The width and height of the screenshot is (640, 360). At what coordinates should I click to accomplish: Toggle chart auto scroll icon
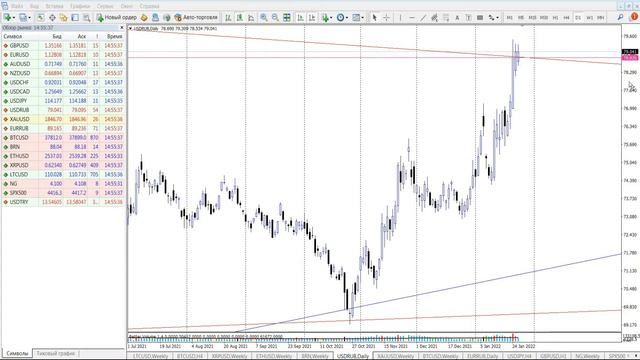300,18
